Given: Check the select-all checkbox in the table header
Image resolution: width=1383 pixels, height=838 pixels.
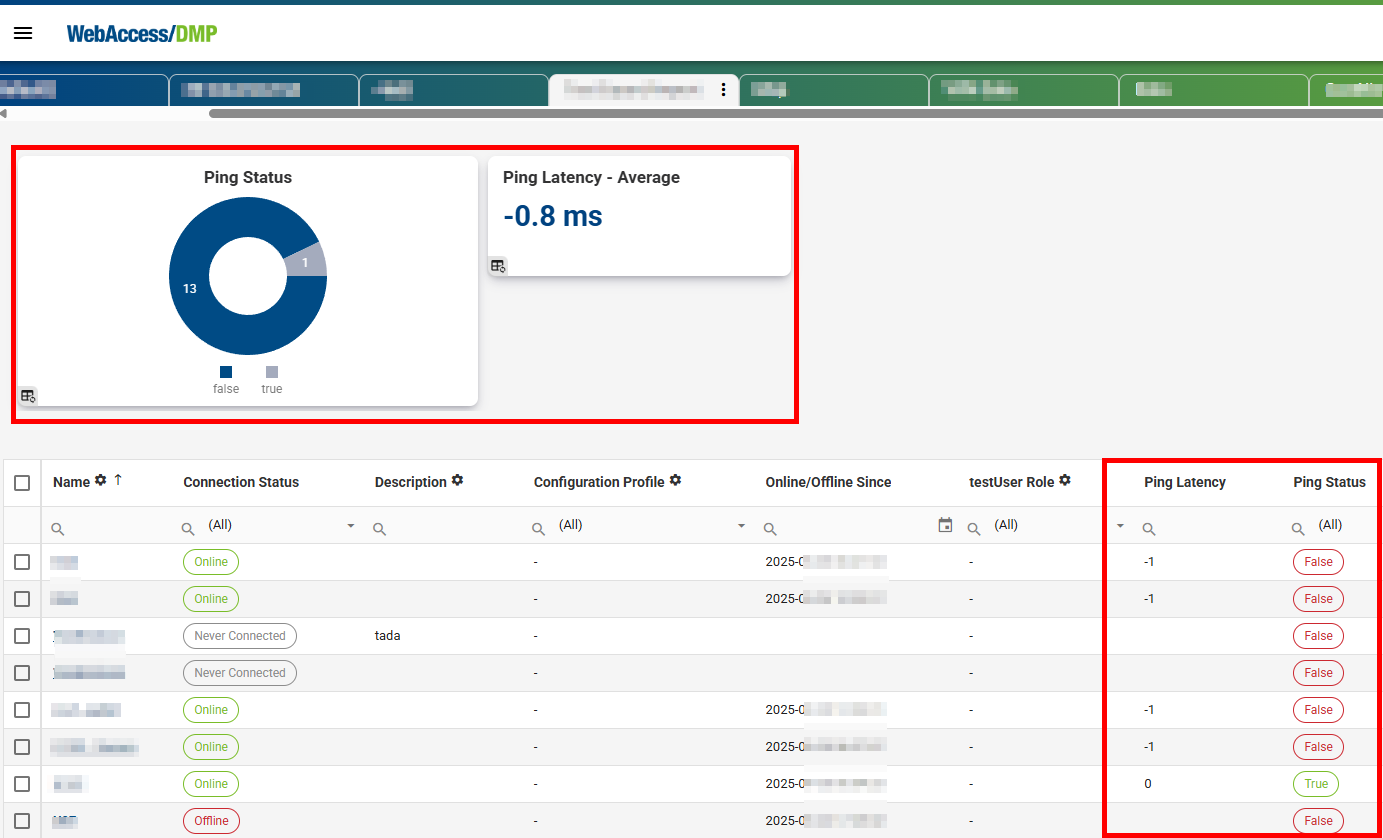Looking at the screenshot, I should [22, 482].
